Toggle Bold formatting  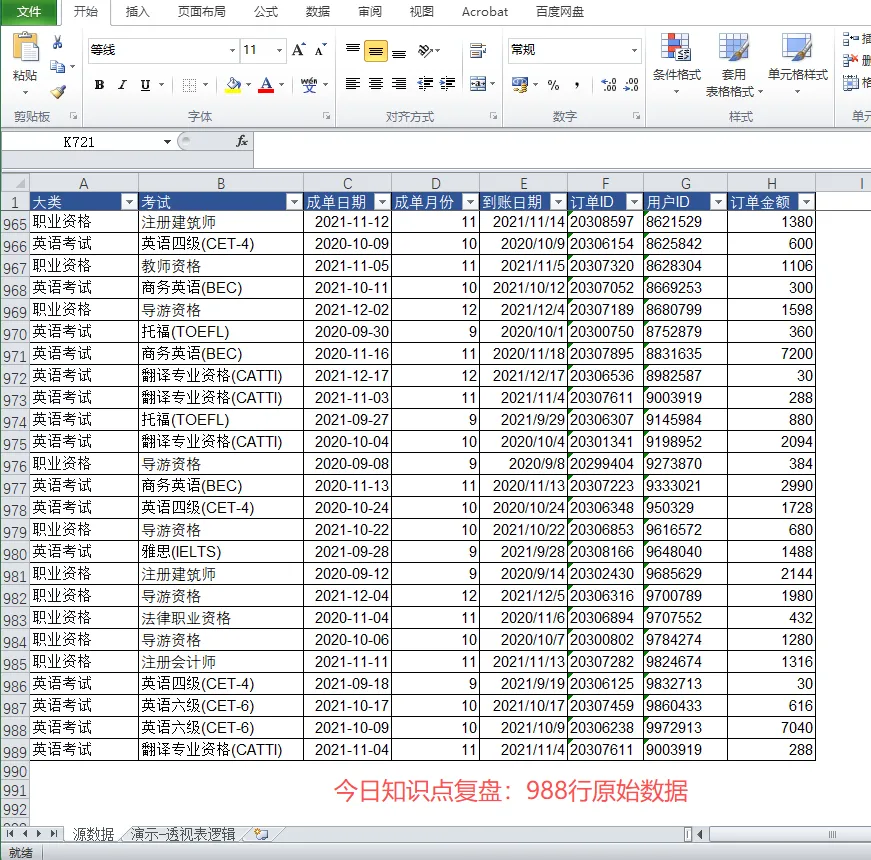99,84
